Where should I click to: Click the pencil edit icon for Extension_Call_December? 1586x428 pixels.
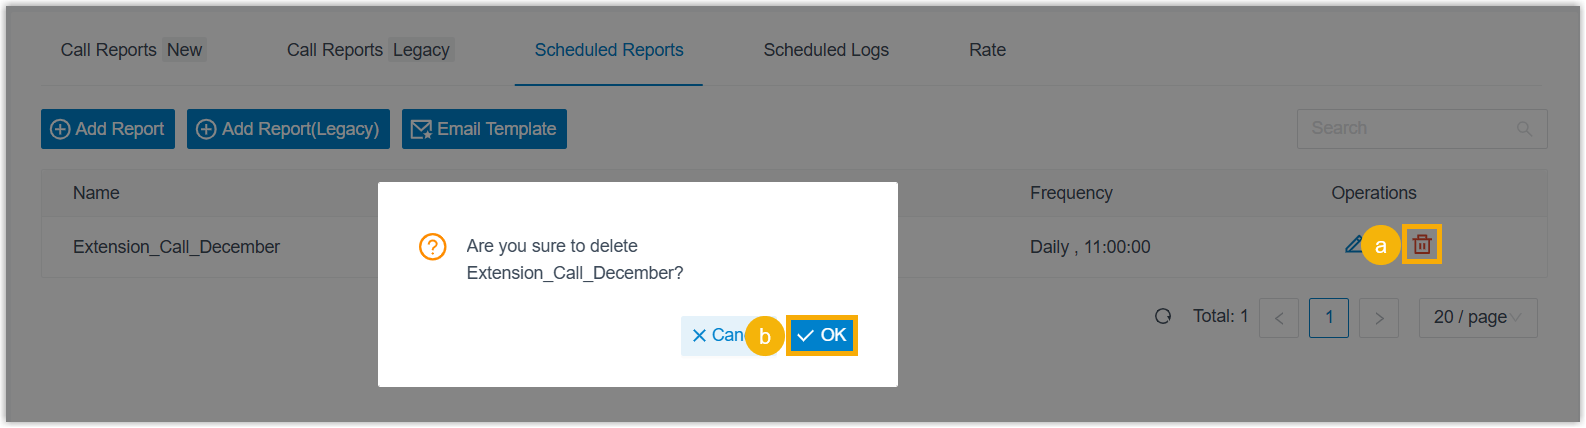[1353, 244]
